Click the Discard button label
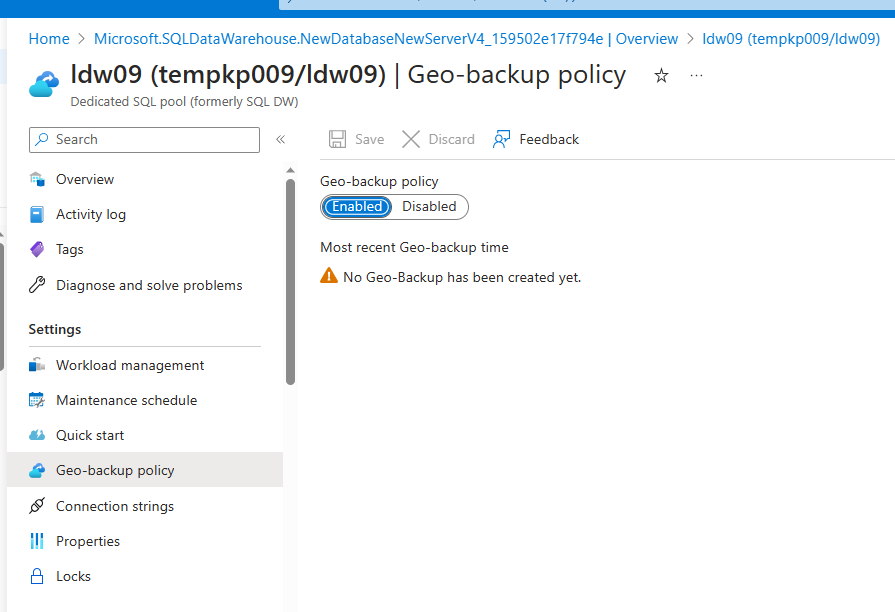 (x=451, y=139)
